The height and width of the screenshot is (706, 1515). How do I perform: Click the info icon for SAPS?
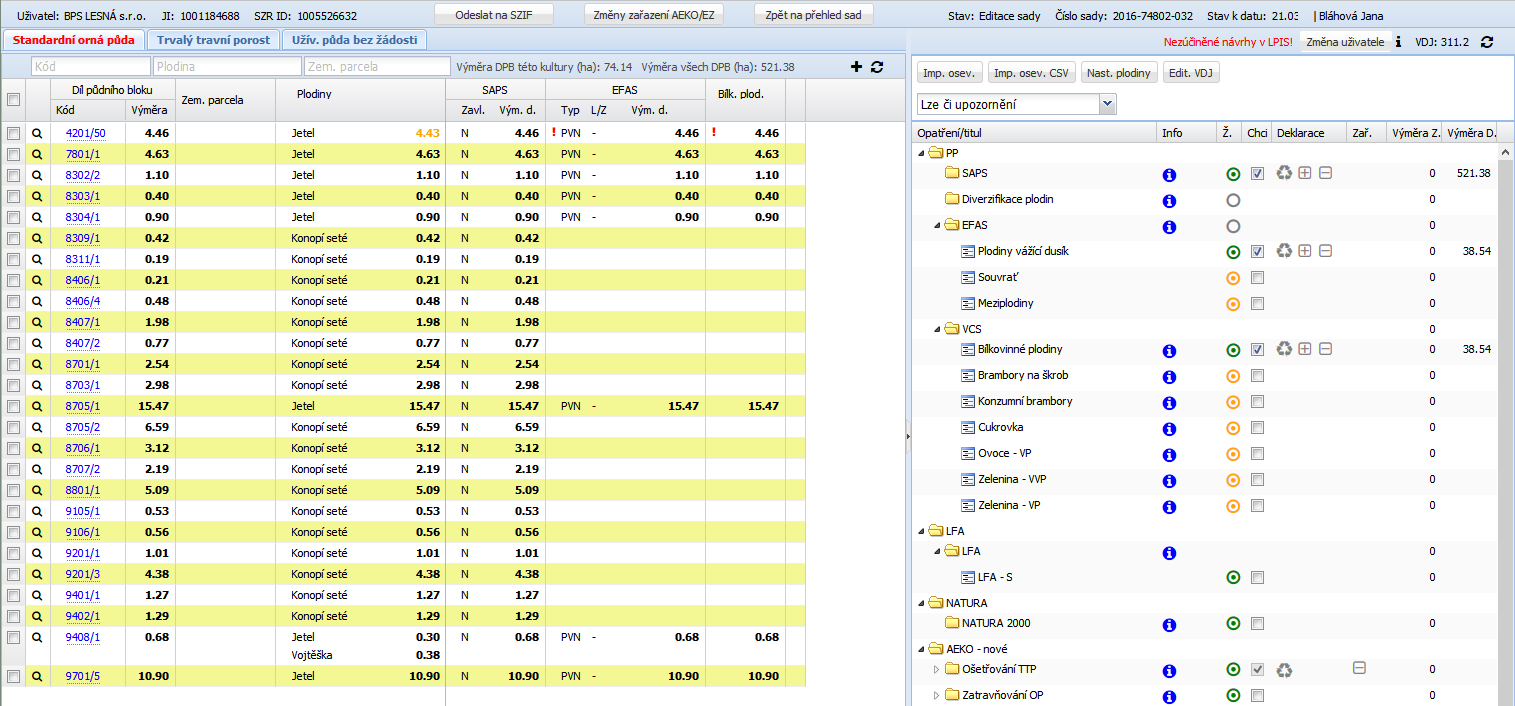tap(1169, 174)
